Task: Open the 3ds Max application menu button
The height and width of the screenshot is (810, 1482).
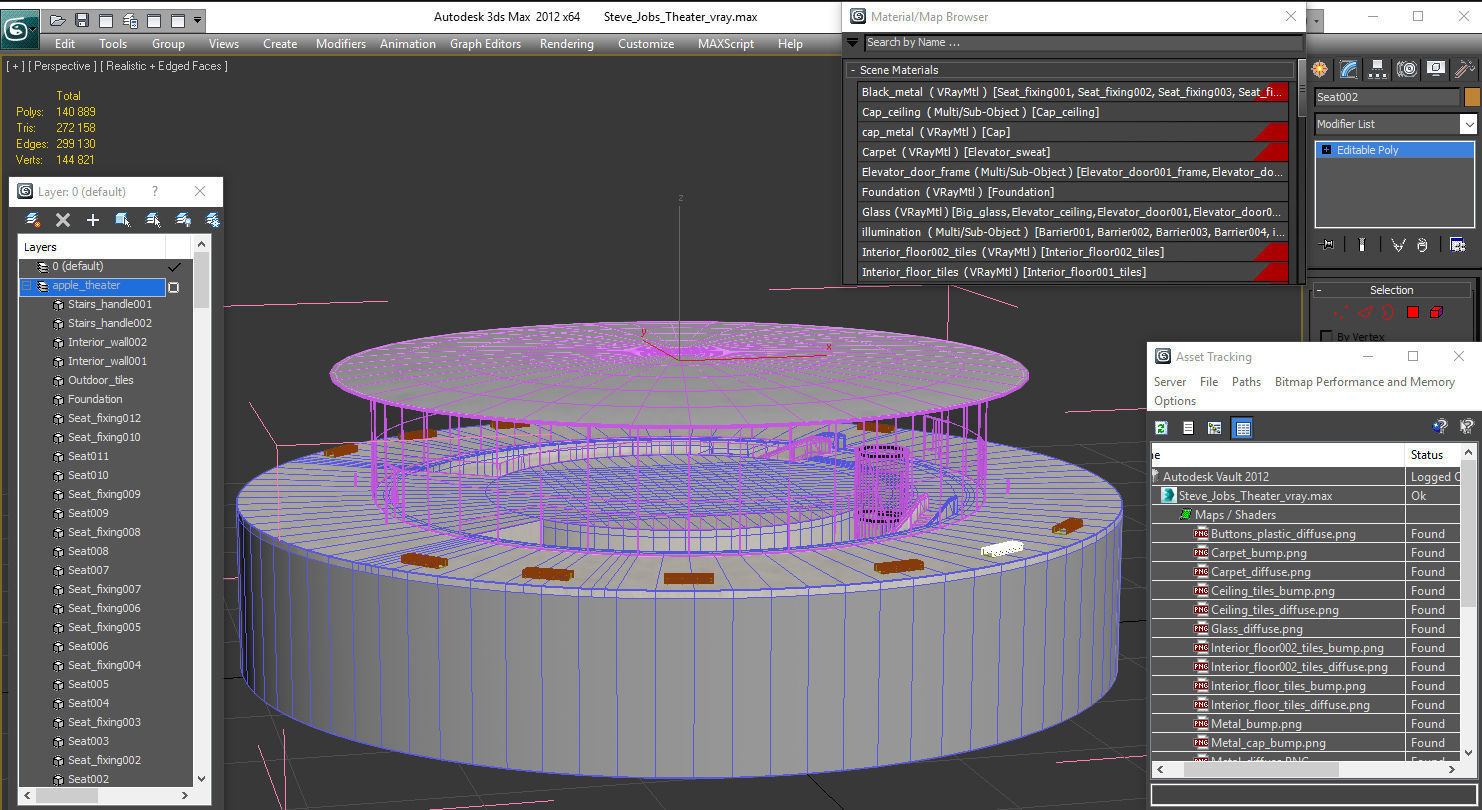Action: (x=19, y=27)
